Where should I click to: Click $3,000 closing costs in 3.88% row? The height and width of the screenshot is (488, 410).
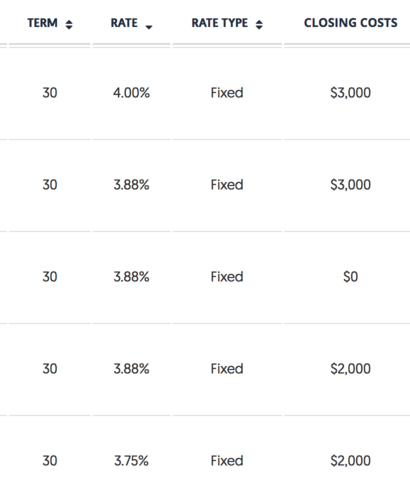351,185
